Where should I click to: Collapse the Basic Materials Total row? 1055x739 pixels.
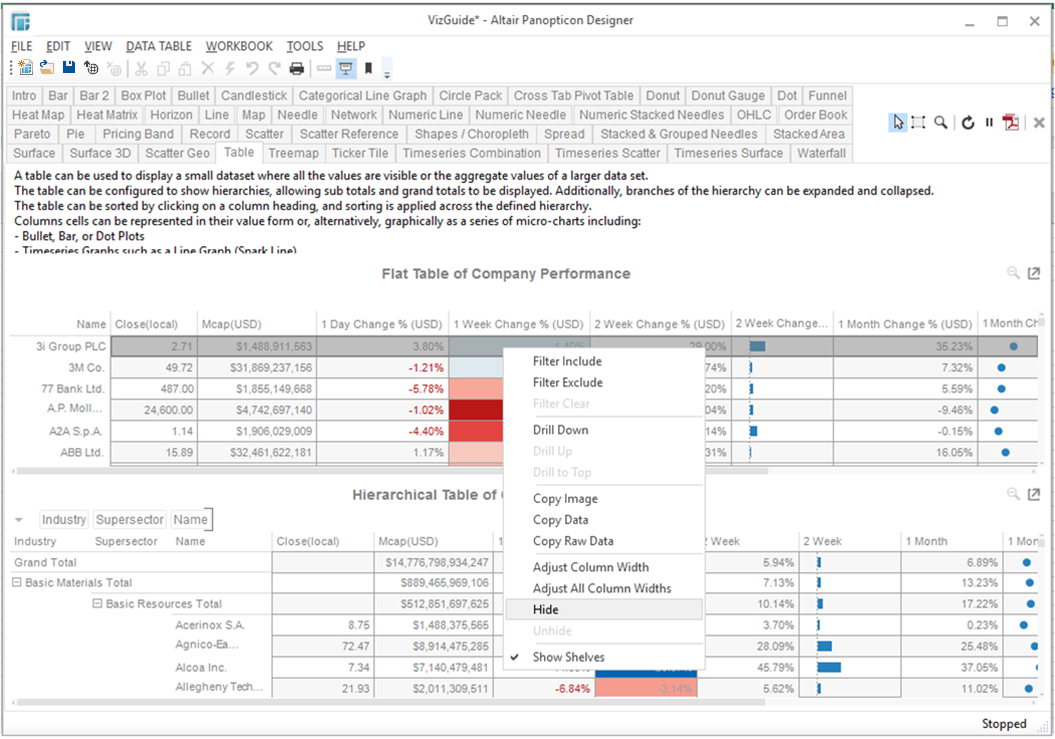pos(17,583)
